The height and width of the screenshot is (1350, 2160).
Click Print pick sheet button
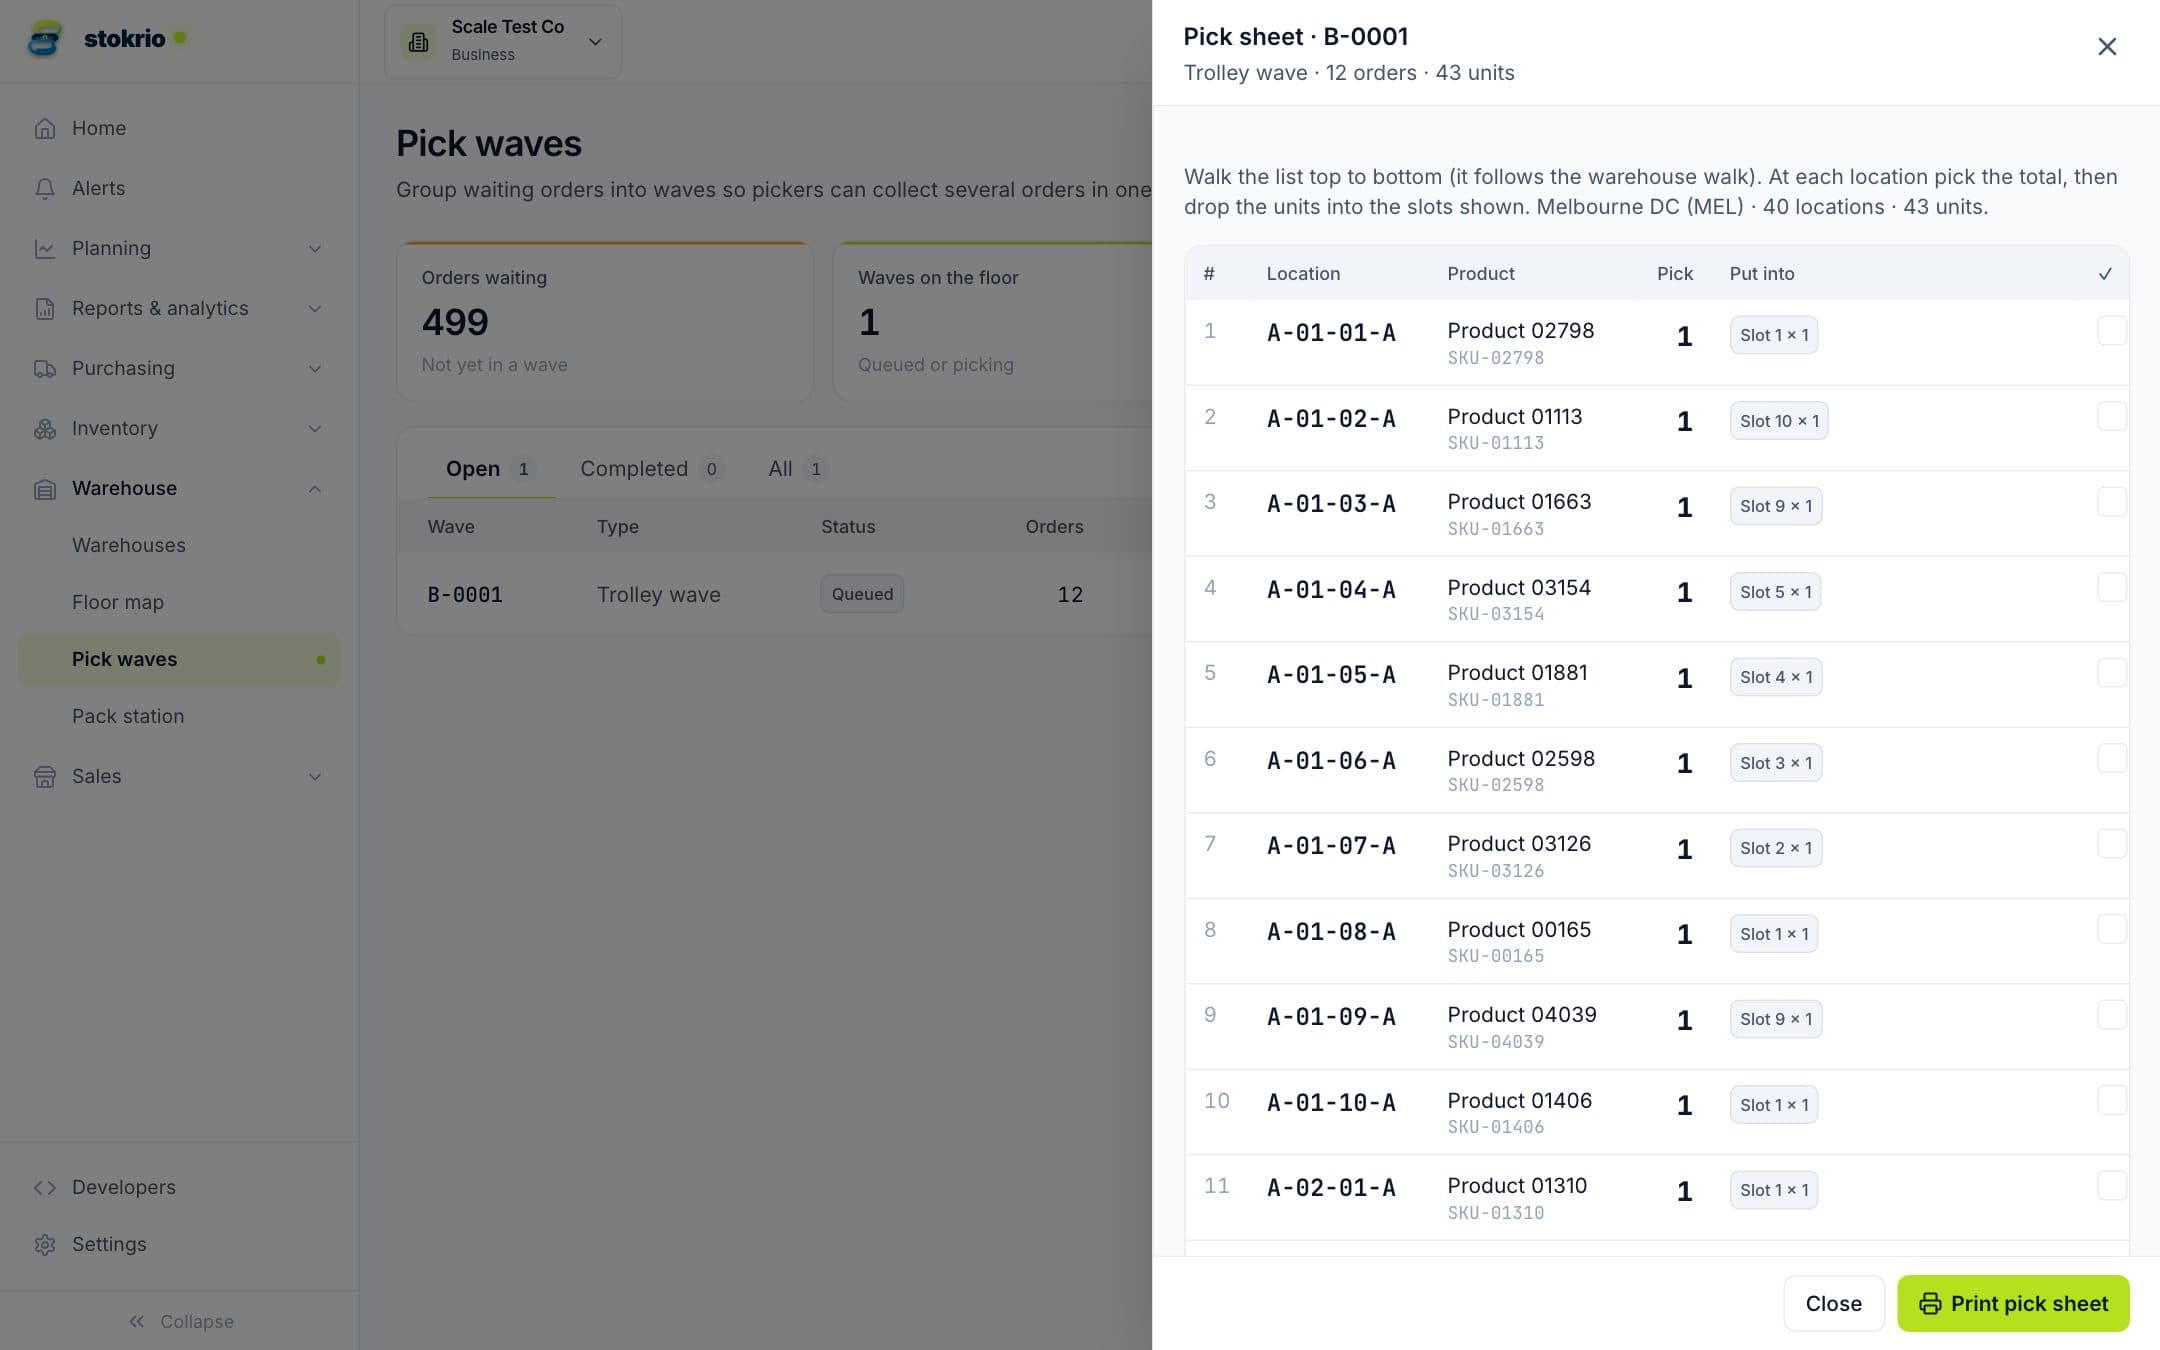[2013, 1303]
